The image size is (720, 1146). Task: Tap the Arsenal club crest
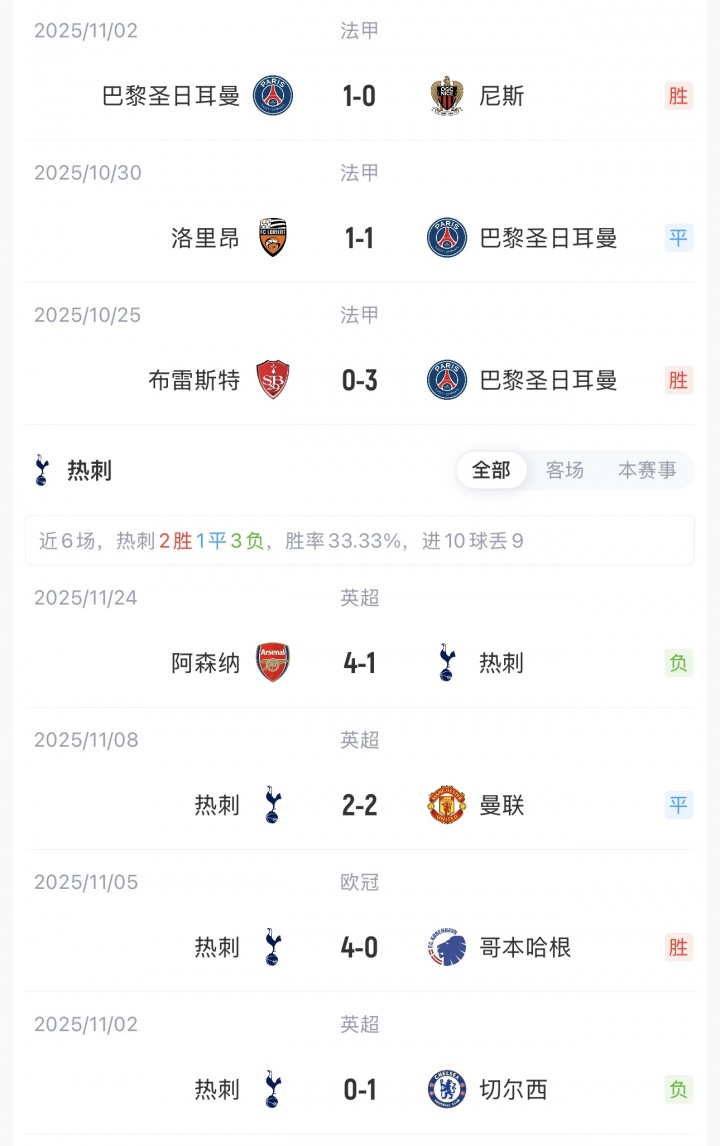click(272, 663)
